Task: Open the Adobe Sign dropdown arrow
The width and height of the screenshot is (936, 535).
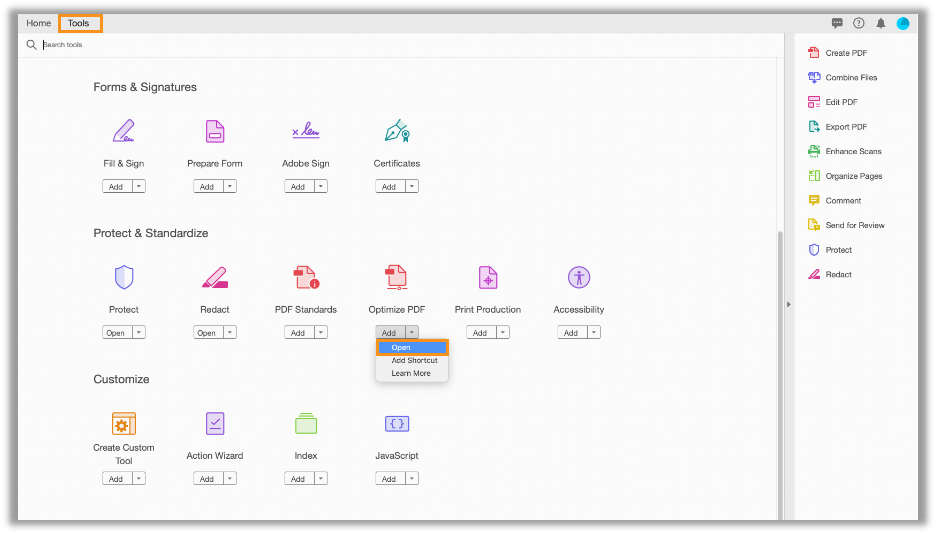Action: [x=321, y=186]
